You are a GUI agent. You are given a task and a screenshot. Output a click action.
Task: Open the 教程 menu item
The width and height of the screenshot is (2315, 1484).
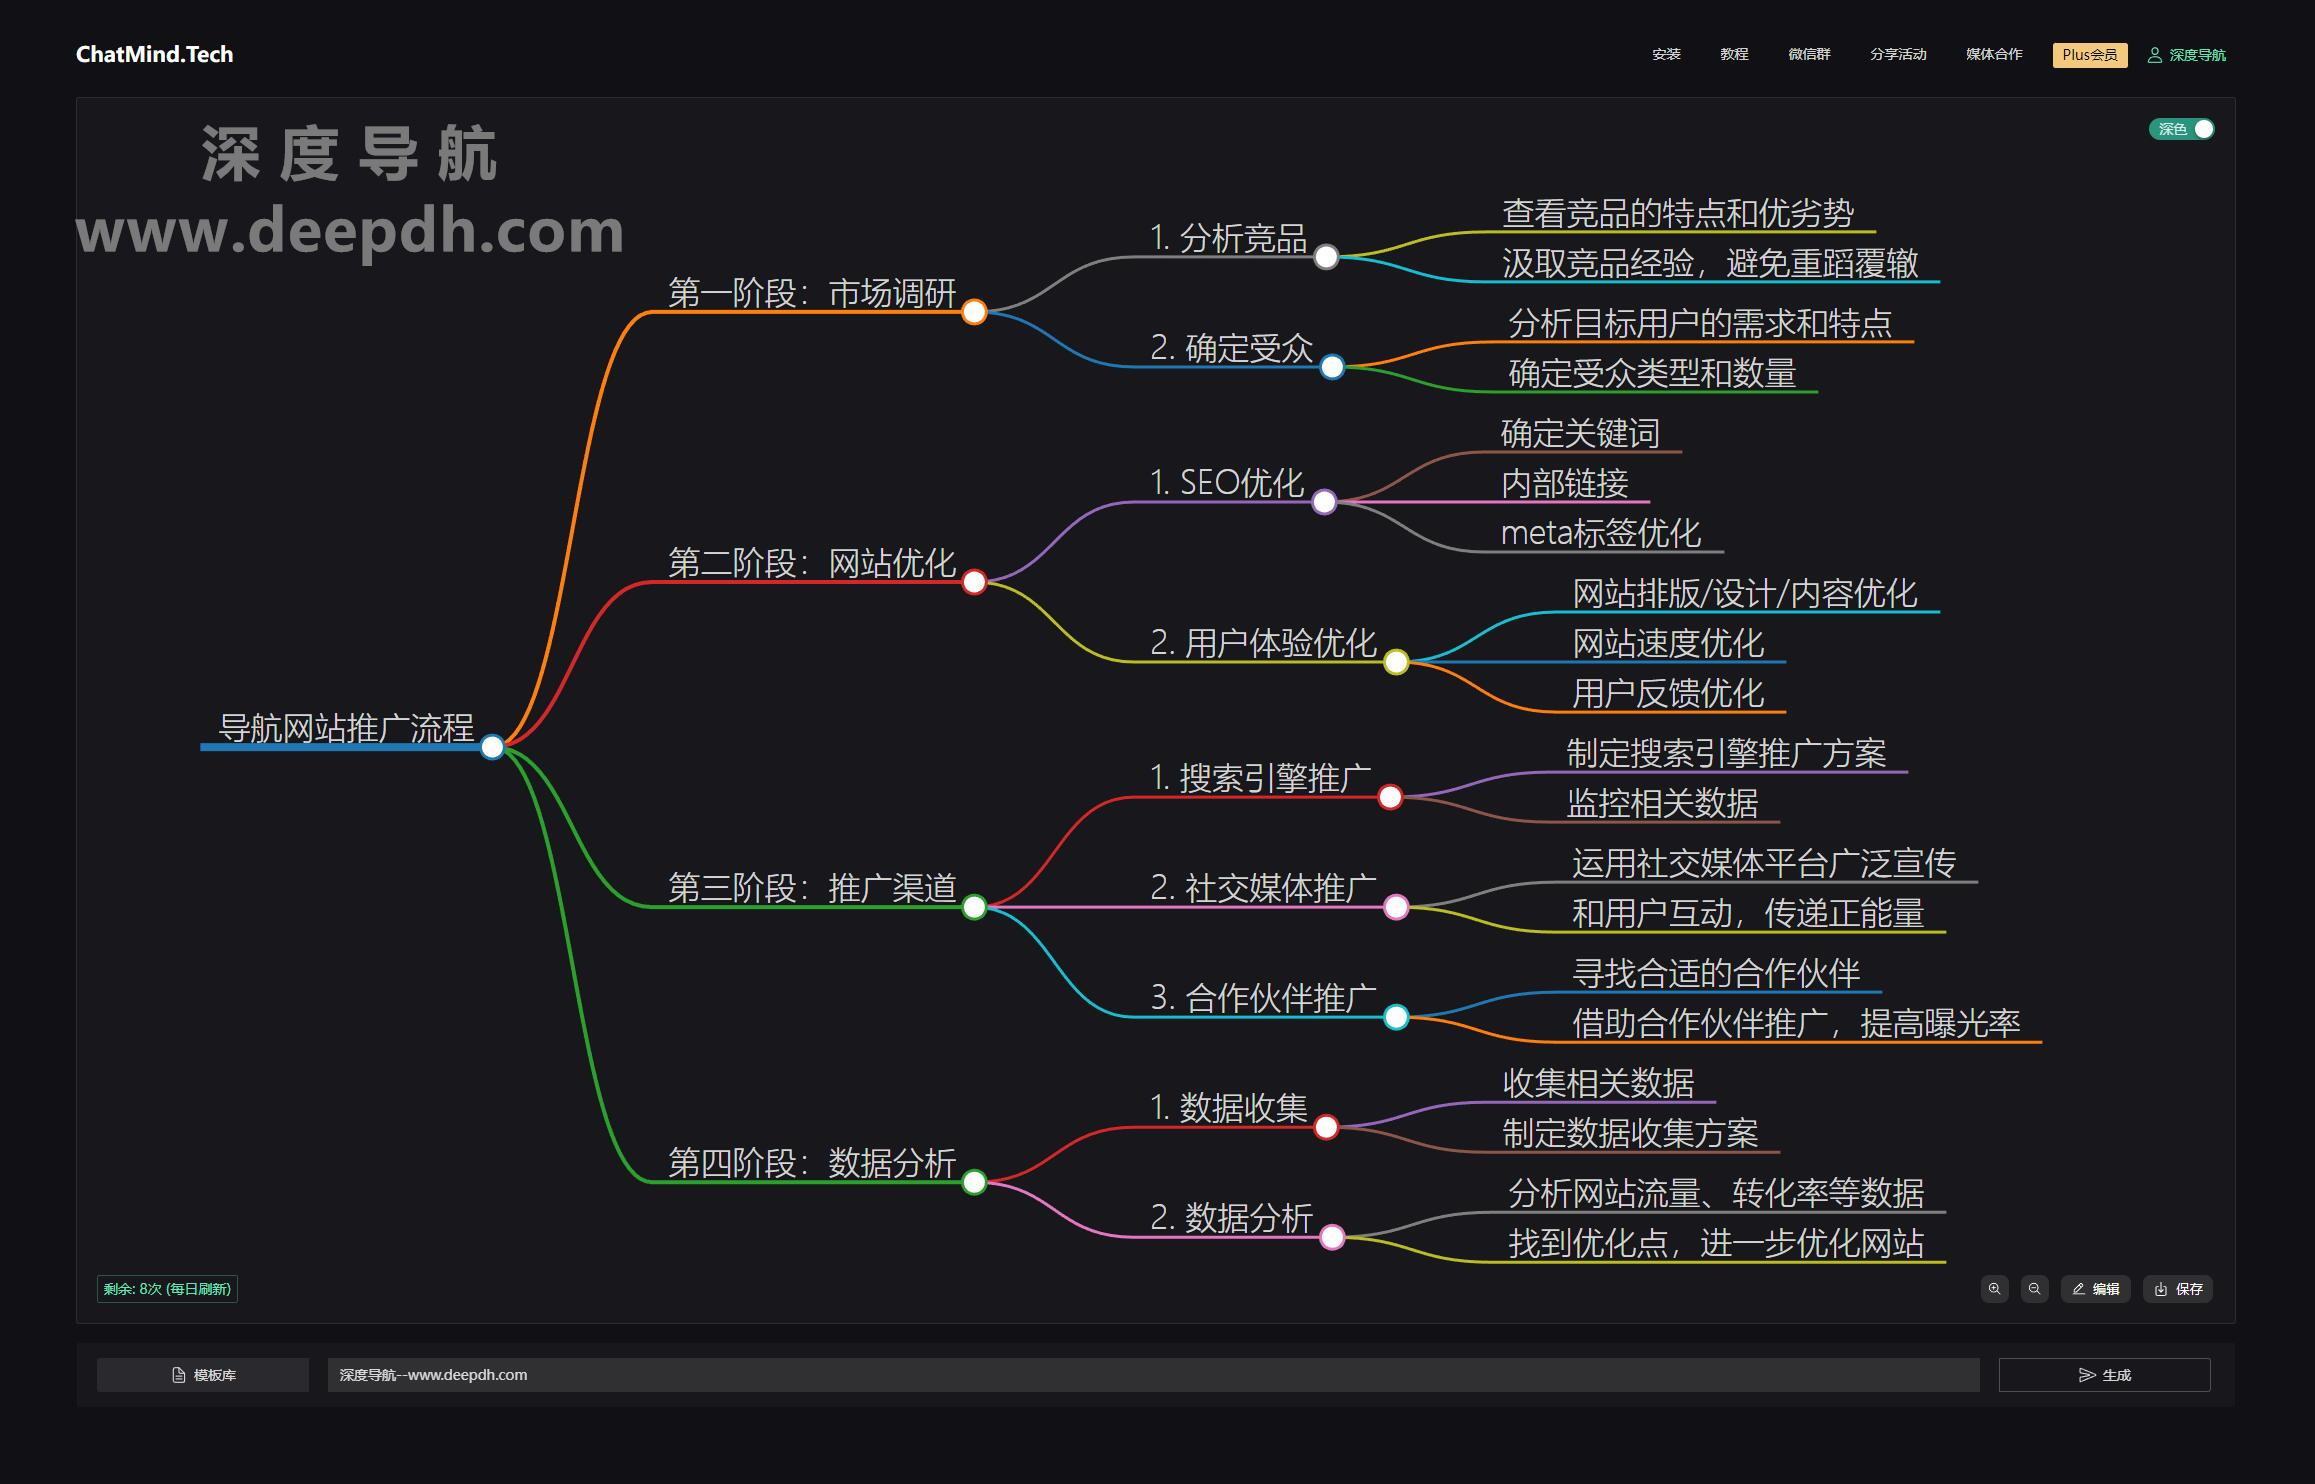[x=1734, y=55]
